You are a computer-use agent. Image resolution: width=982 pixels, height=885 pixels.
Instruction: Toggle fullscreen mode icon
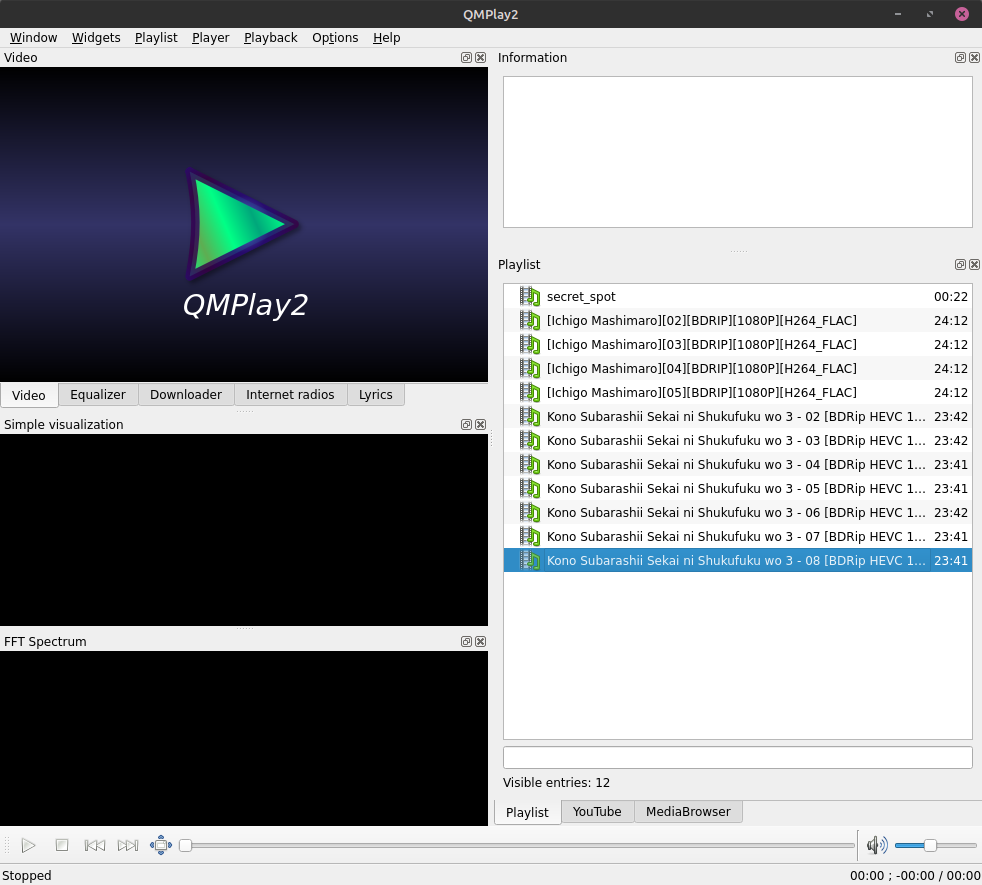point(161,846)
